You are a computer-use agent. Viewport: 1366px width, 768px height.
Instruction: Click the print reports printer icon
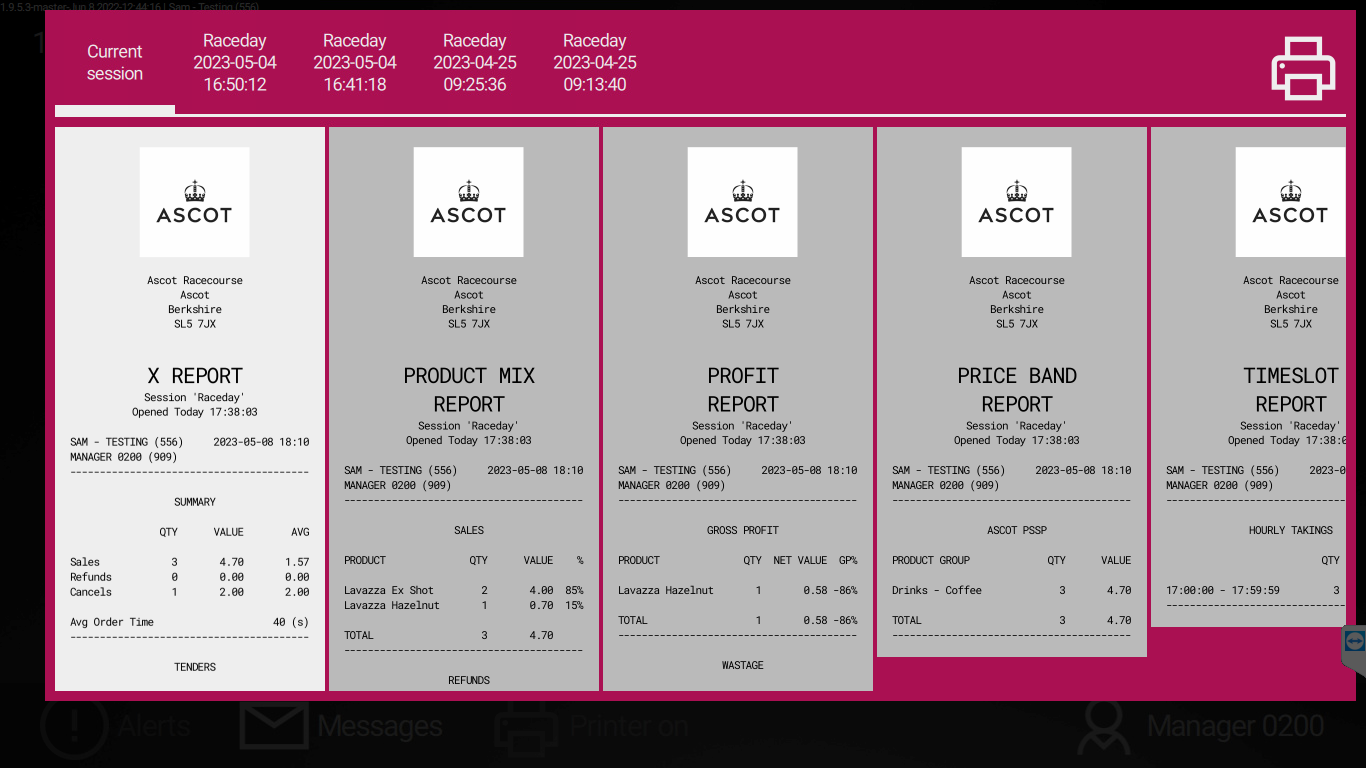[x=1303, y=68]
